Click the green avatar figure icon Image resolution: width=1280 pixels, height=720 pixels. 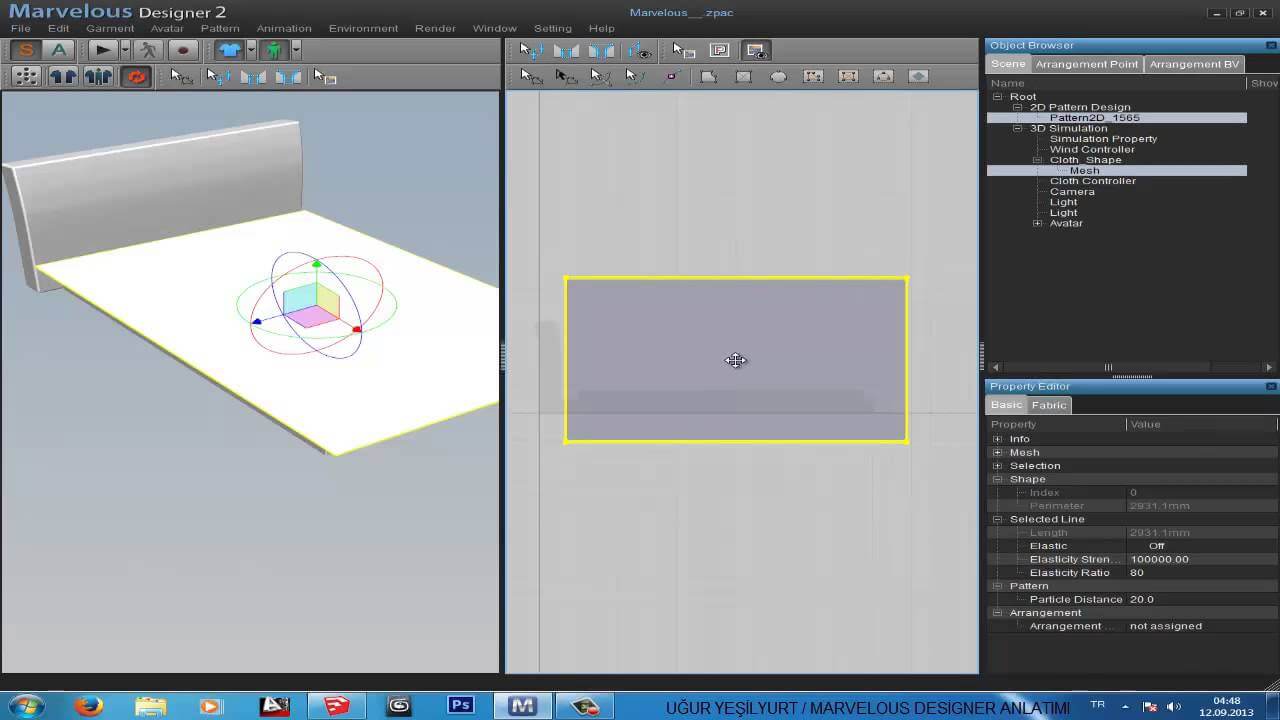274,50
